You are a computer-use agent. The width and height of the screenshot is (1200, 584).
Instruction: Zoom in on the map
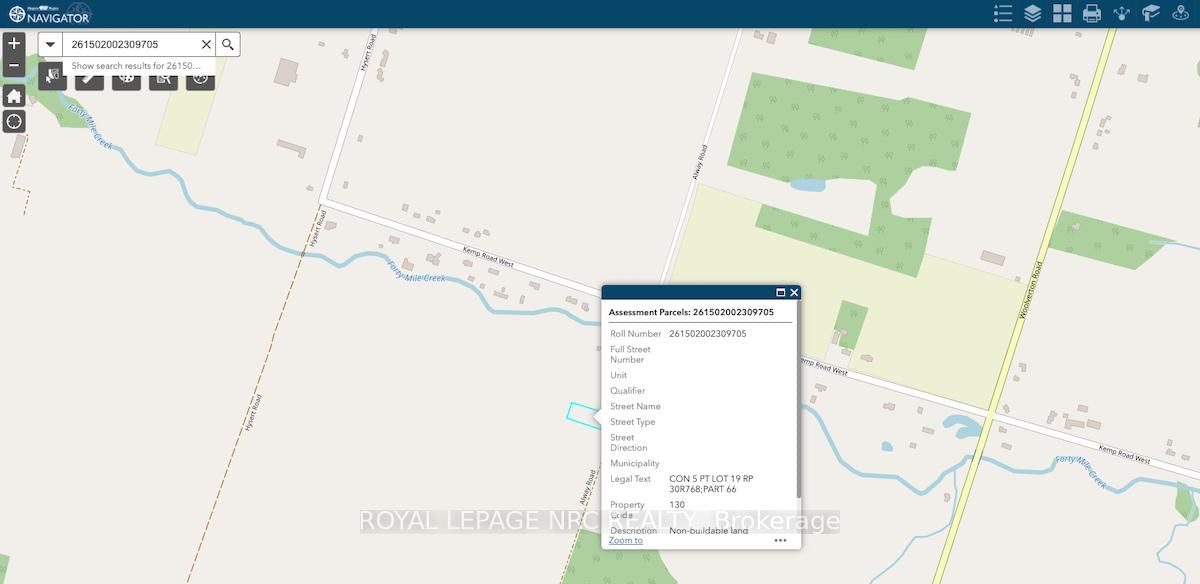pyautogui.click(x=14, y=44)
